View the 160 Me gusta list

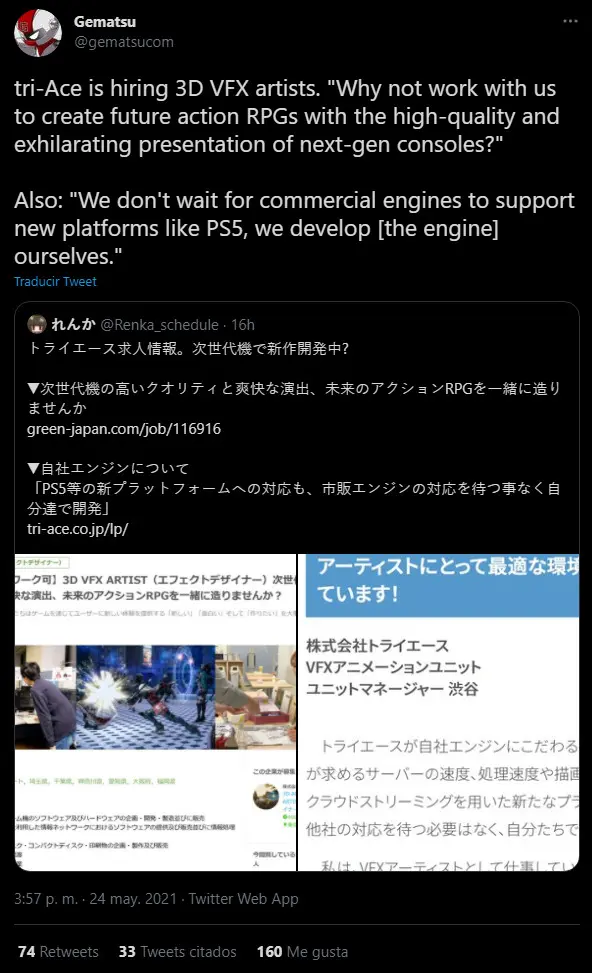(302, 952)
